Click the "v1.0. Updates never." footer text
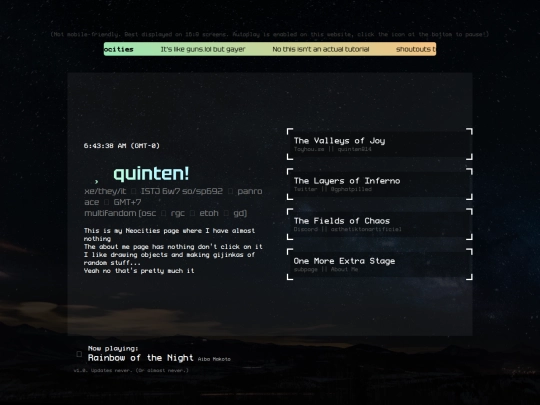 pos(131,371)
